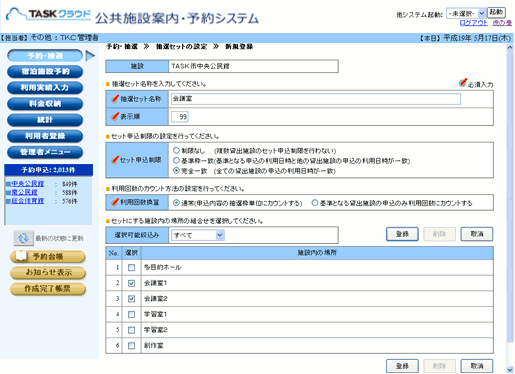
Task: Click the lower 取消 button
Action: point(477,366)
